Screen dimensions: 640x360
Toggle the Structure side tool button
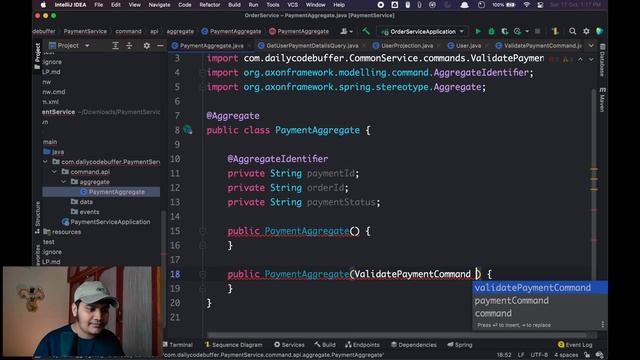click(x=37, y=218)
